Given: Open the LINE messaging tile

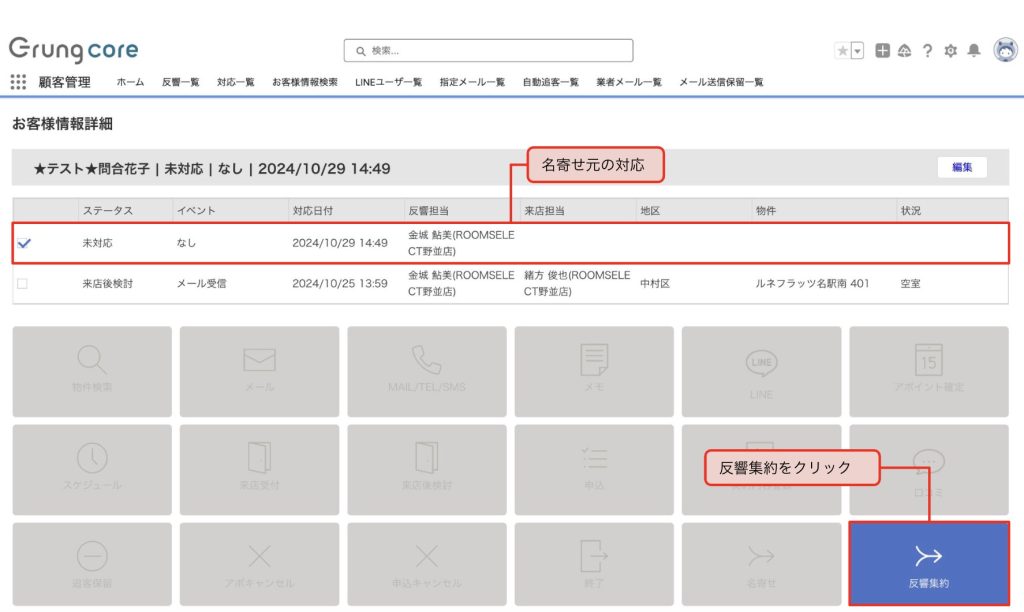Looking at the screenshot, I should click(761, 370).
